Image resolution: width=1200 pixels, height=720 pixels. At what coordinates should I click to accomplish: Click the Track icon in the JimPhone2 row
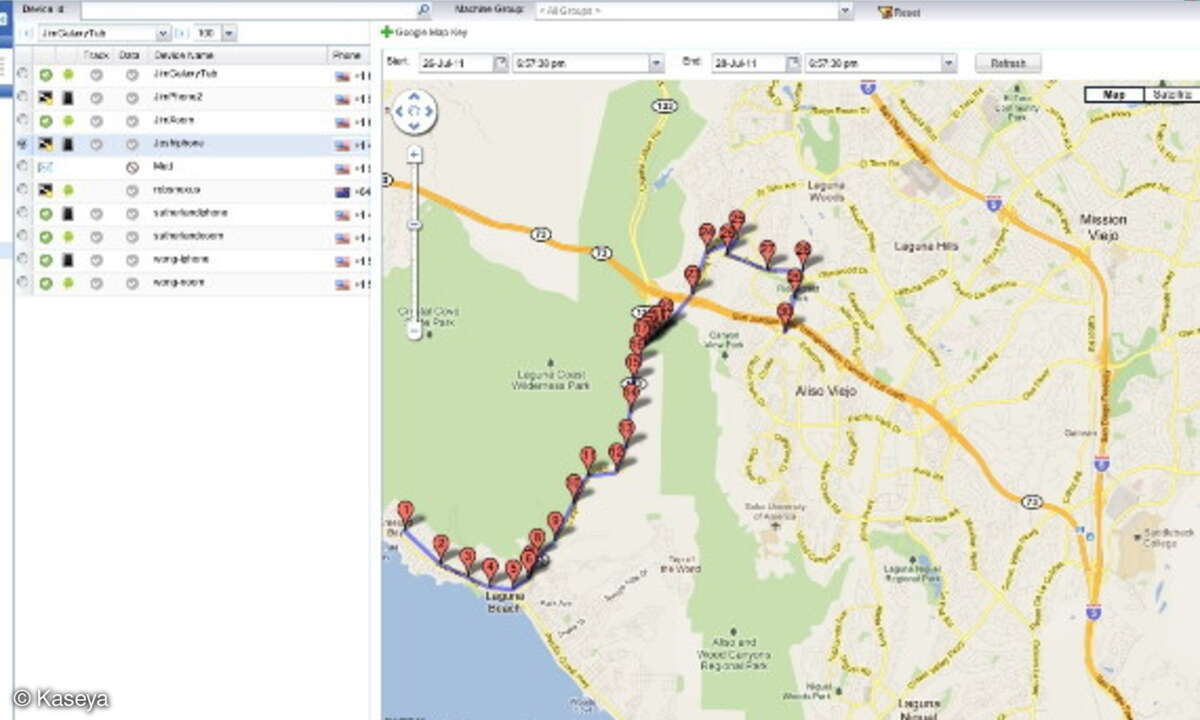(96, 98)
